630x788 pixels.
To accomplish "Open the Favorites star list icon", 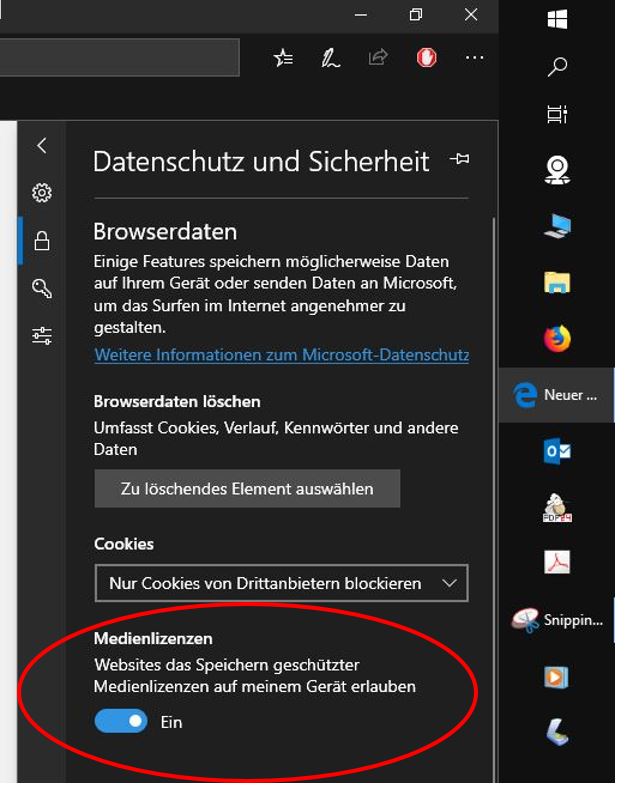I will point(284,58).
